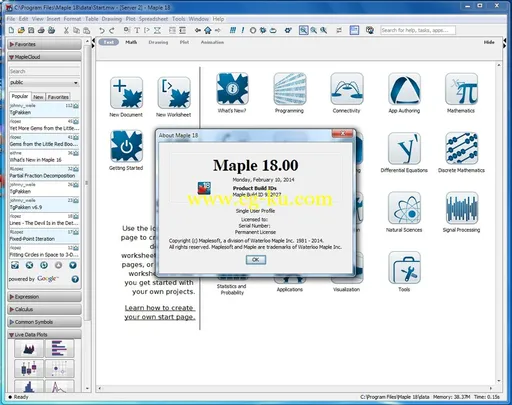Select Drawing in the context bar

click(158, 42)
